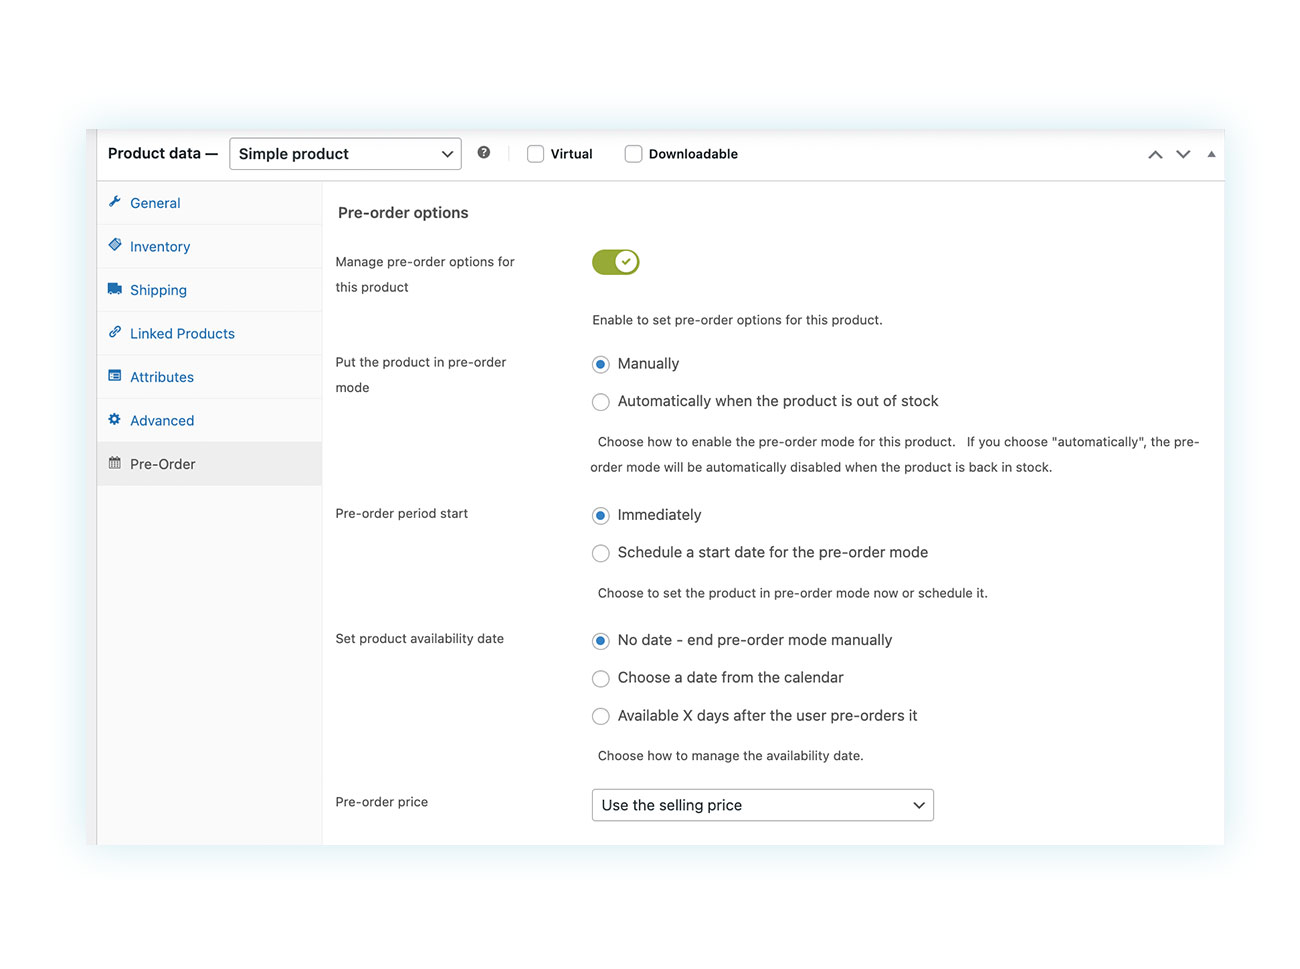Viewport: 1300px width, 969px height.
Task: Collapse the Product data panel with down chevron
Action: tap(1183, 154)
